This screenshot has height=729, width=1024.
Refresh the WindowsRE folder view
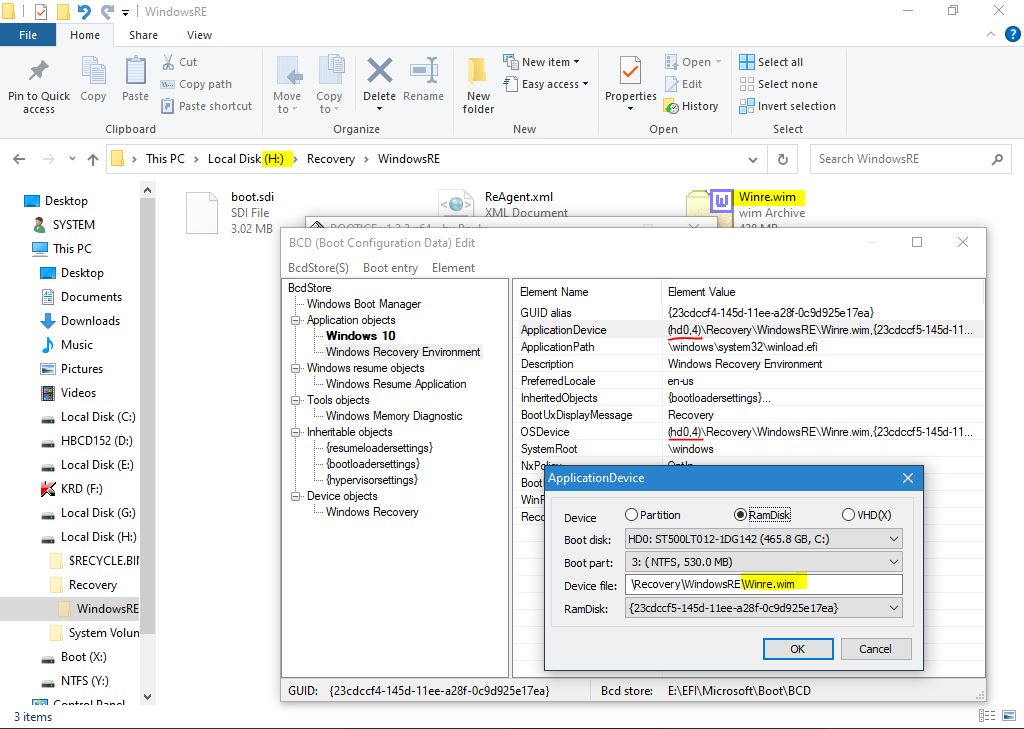click(x=782, y=159)
